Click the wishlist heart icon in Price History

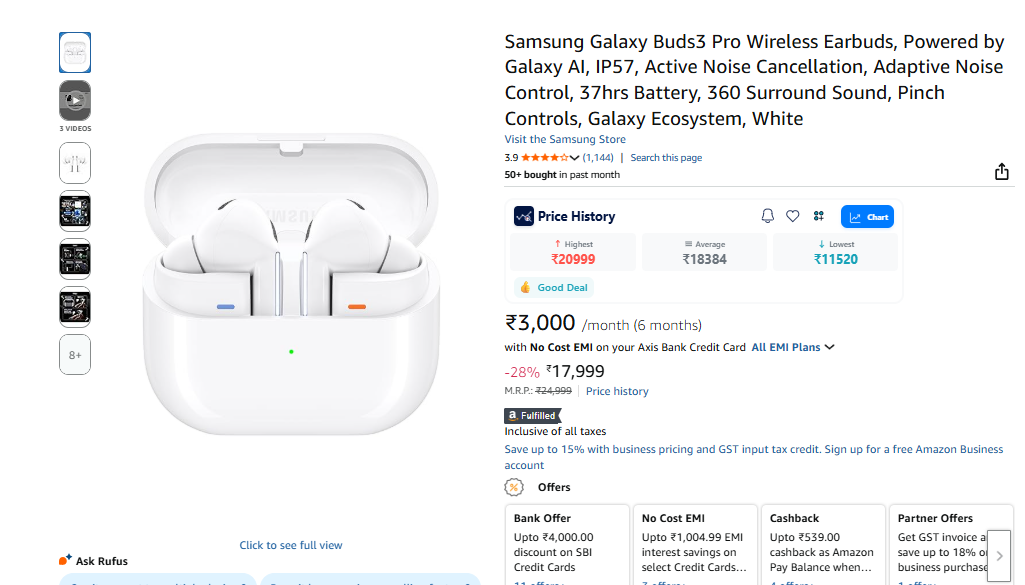[793, 216]
